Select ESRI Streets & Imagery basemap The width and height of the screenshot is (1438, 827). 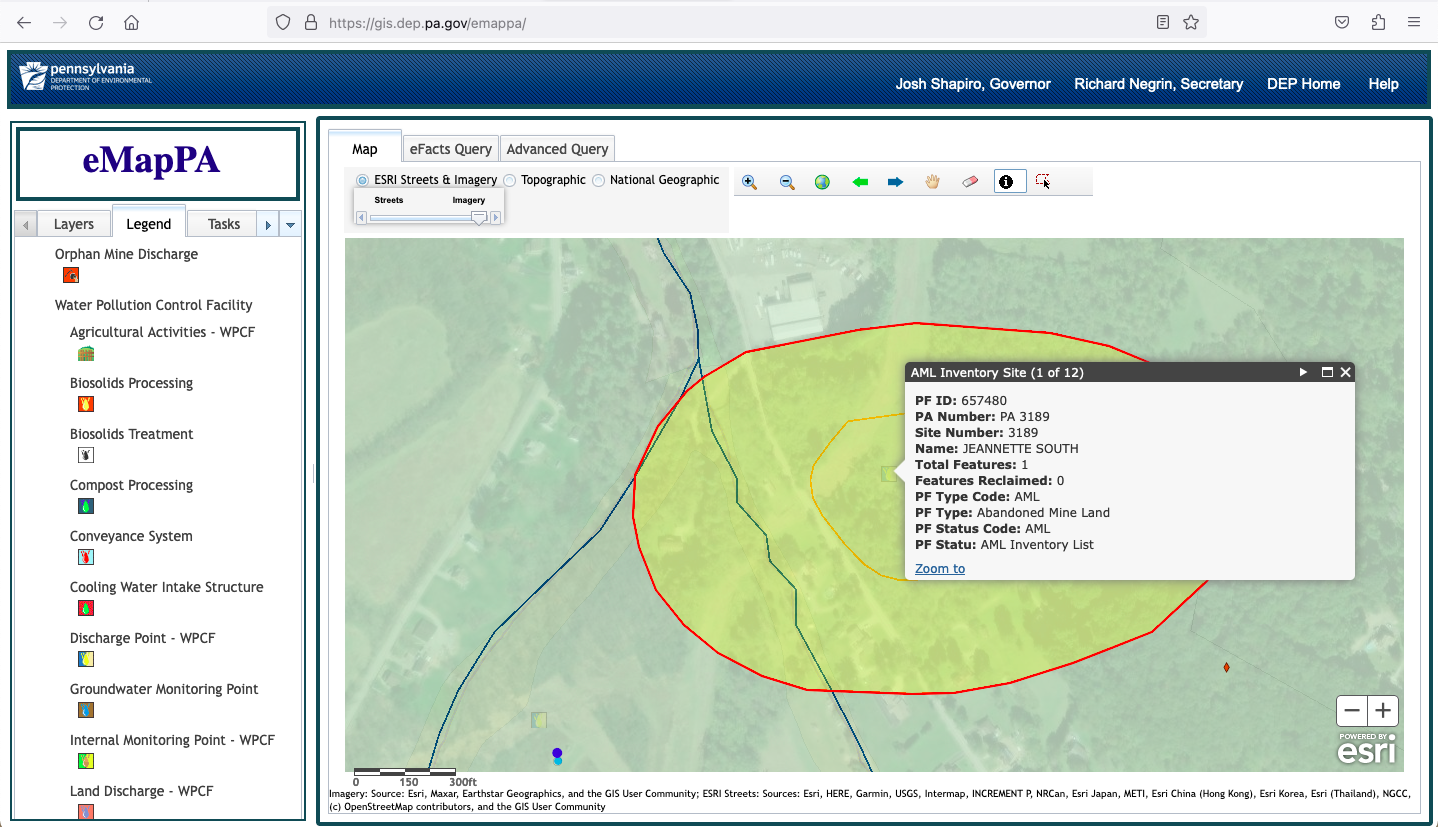pos(362,180)
